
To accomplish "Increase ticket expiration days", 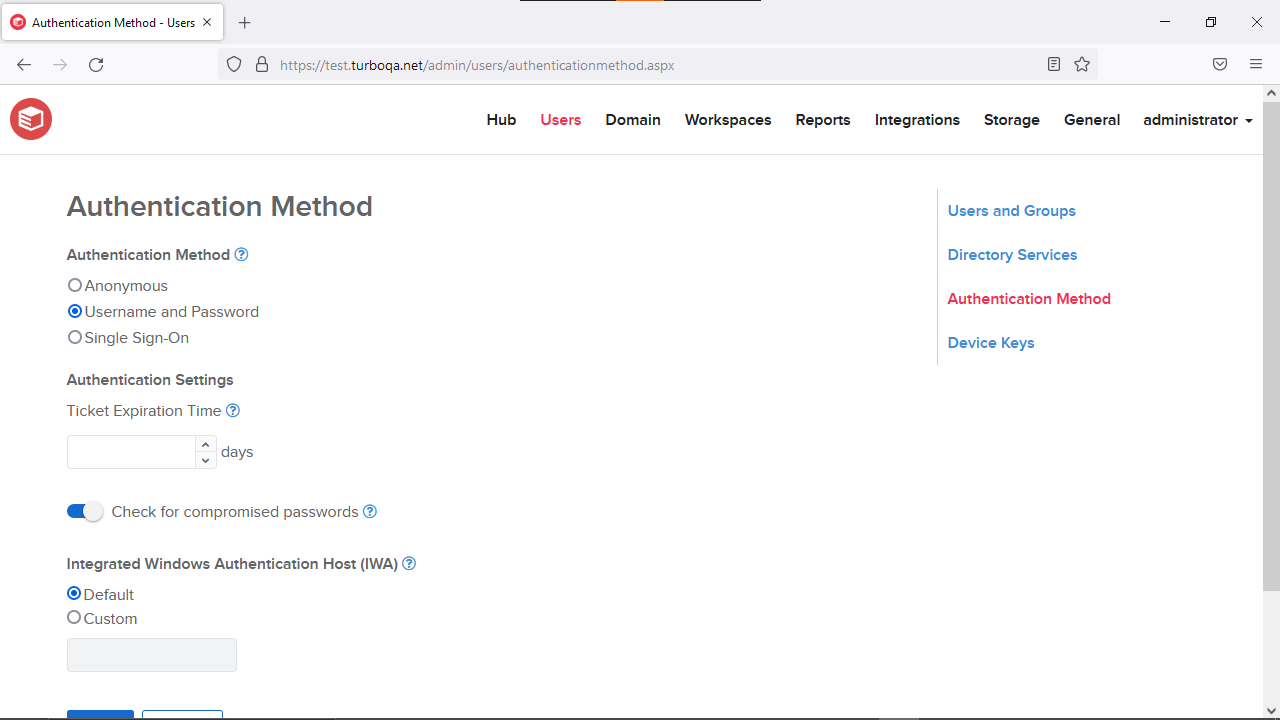I will pyautogui.click(x=205, y=444).
